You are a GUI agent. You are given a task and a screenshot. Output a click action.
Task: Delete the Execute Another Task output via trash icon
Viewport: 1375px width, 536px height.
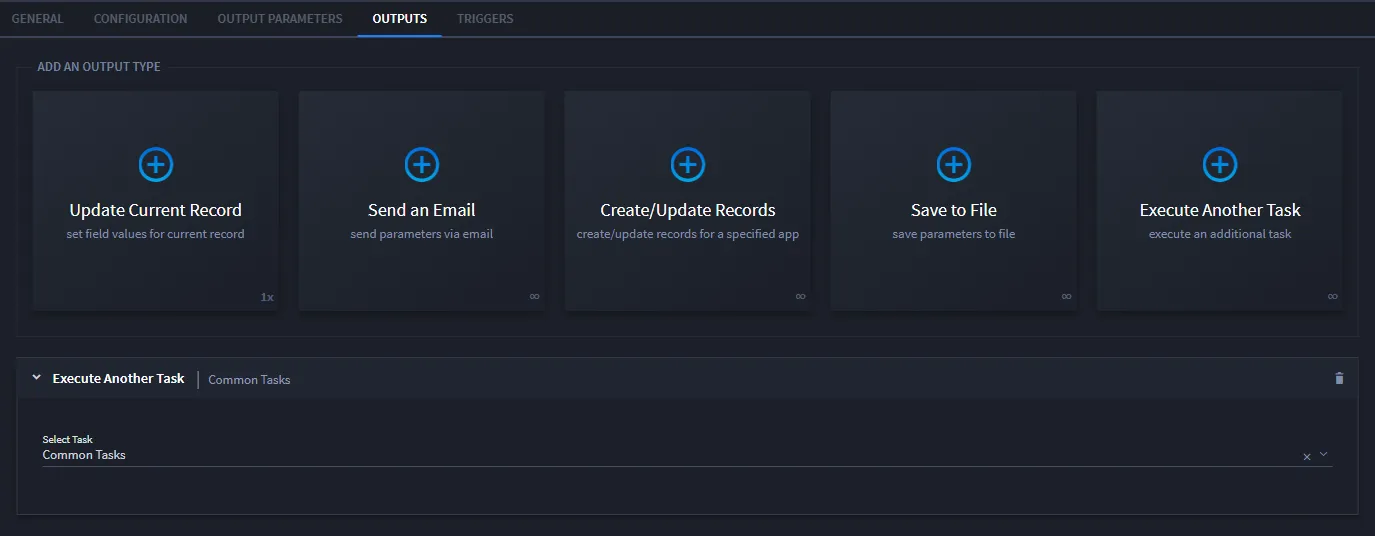(1339, 379)
